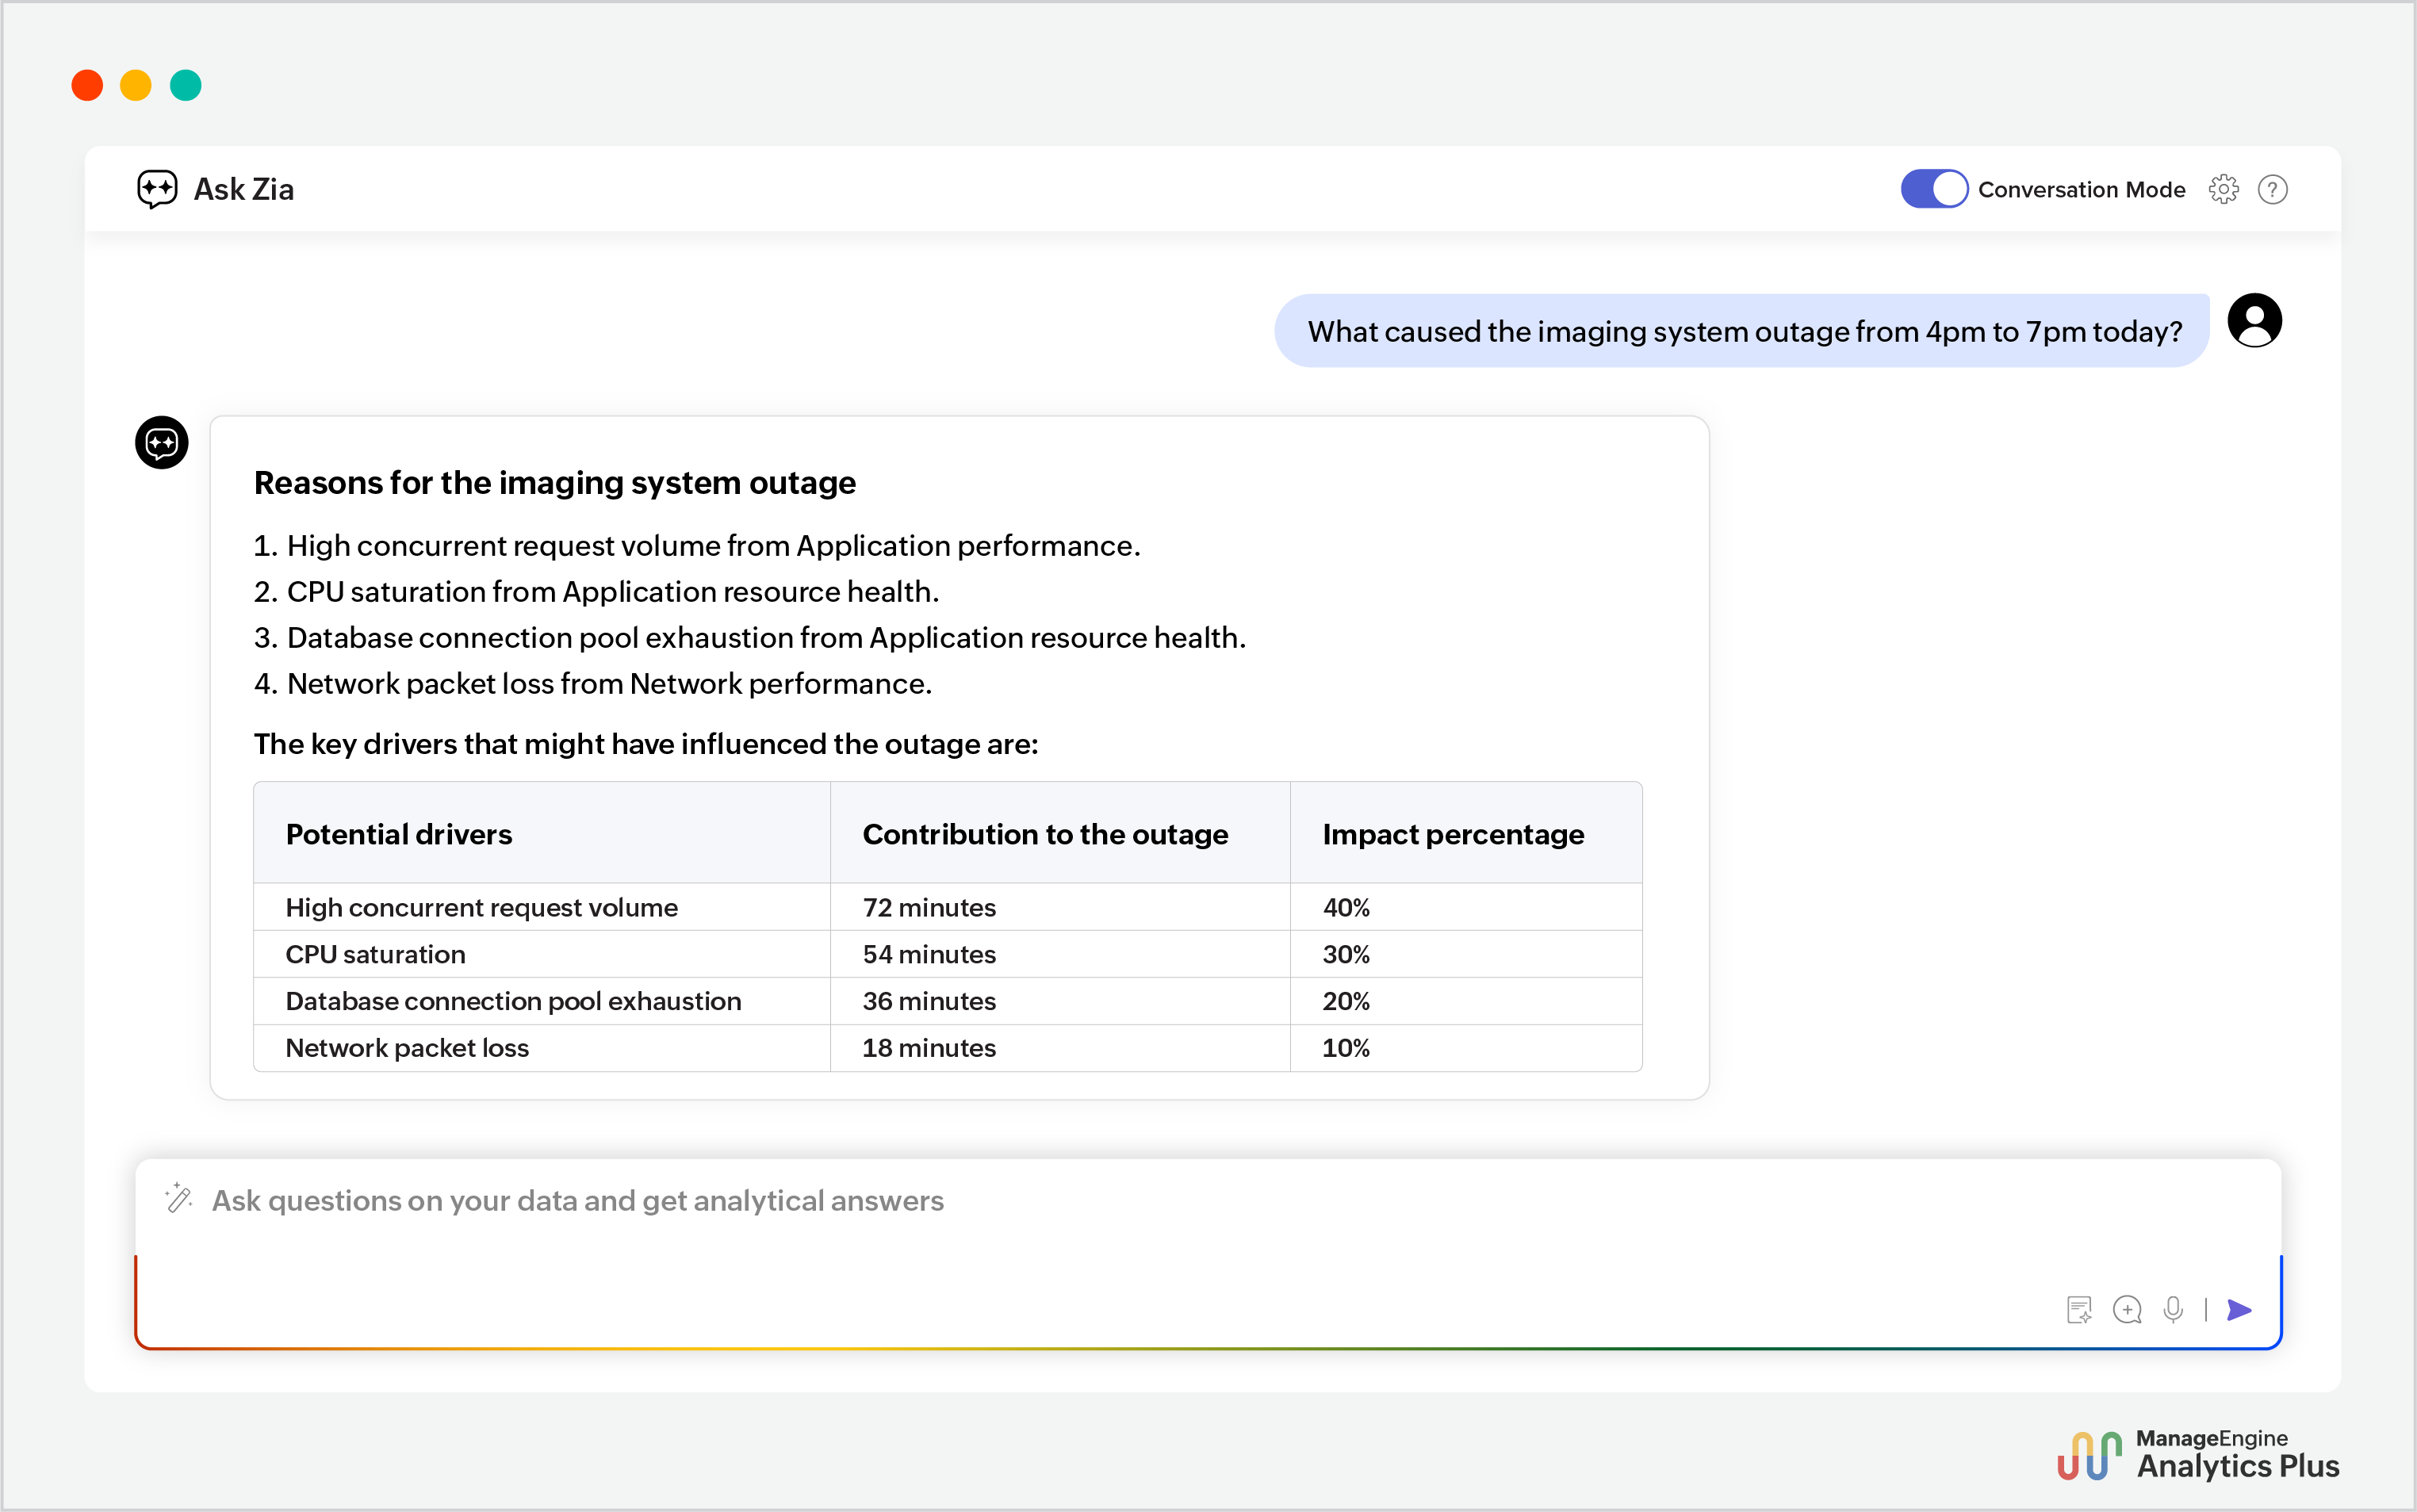Select the user question about imaging outage
The width and height of the screenshot is (2417, 1512).
[x=1744, y=331]
